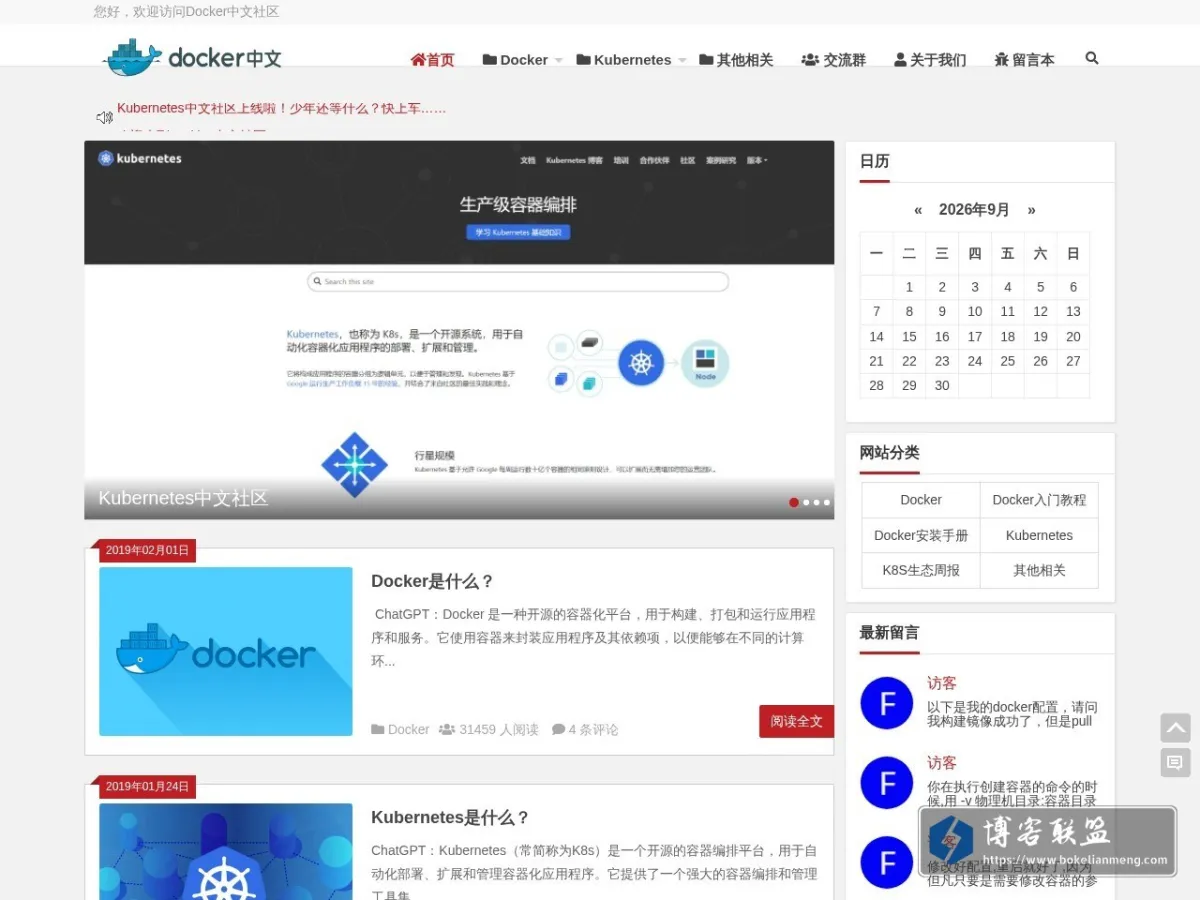Click the avatar of the first 访客 comment

click(887, 703)
